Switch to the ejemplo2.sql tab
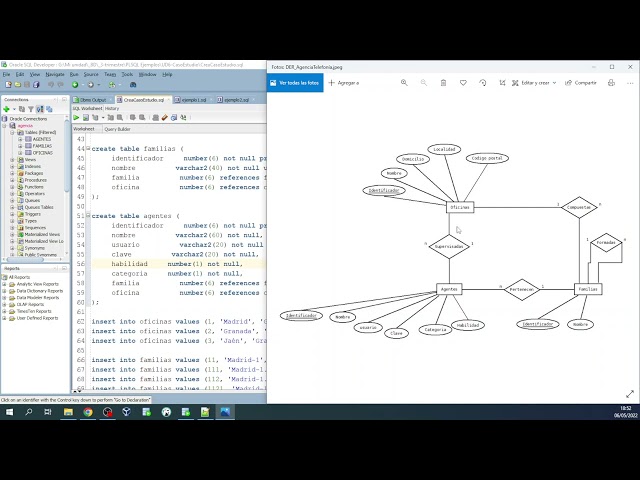 (x=235, y=100)
